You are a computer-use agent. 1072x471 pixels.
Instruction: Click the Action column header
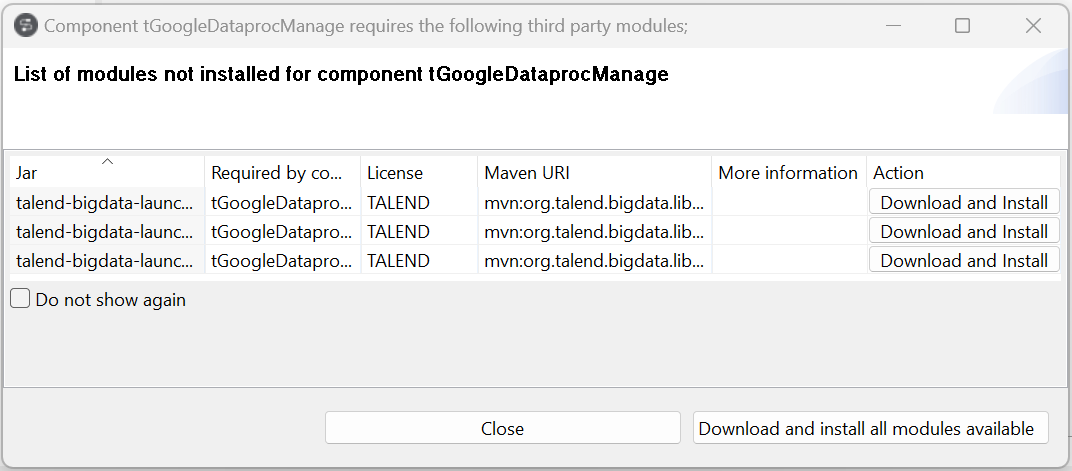pyautogui.click(x=963, y=173)
